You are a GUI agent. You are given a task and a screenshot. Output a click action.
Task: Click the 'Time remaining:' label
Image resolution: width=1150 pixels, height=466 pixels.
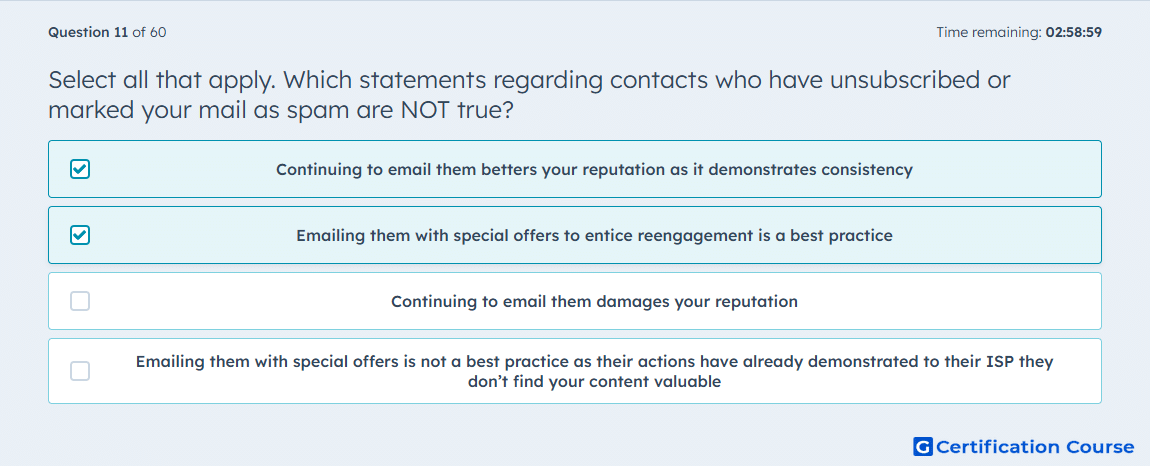tap(989, 32)
